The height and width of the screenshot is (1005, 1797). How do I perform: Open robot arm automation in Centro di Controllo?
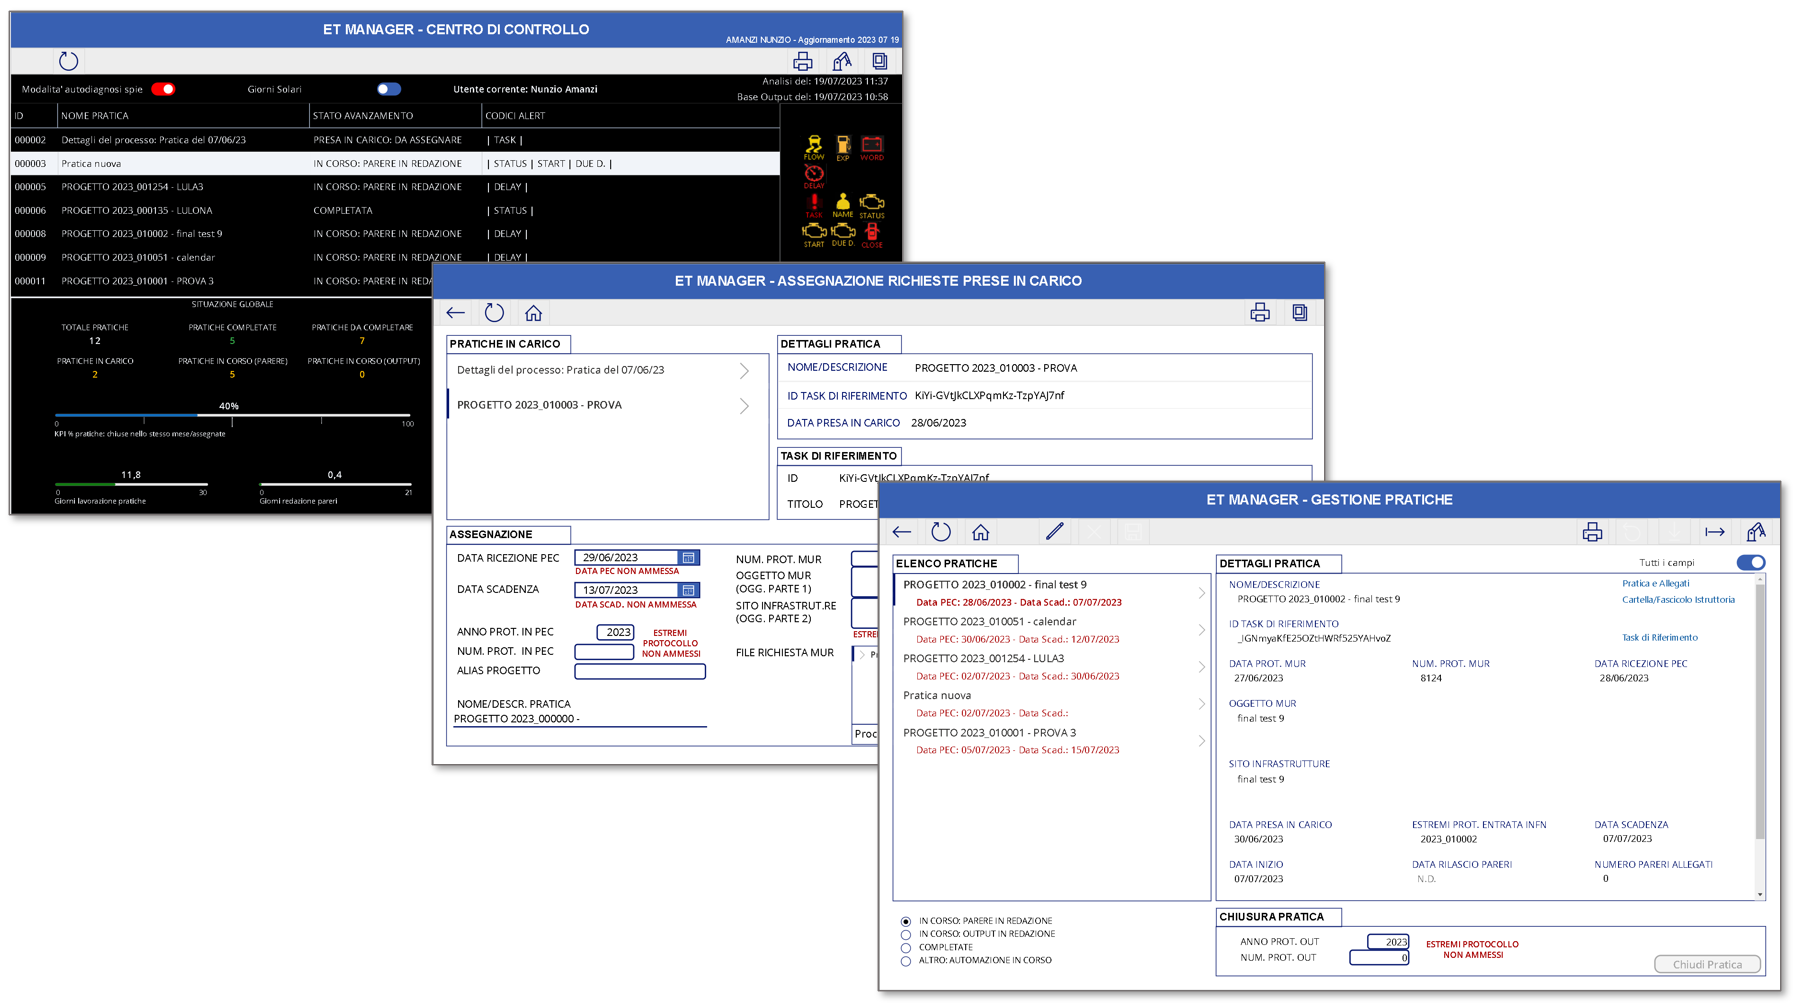click(x=842, y=61)
